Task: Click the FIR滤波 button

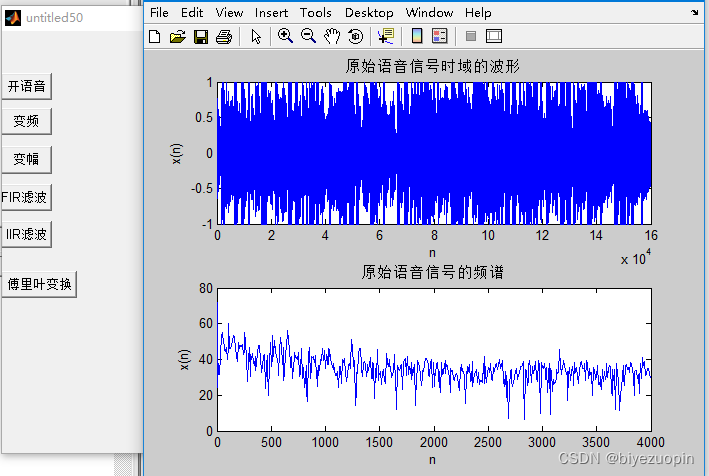Action: 27,197
